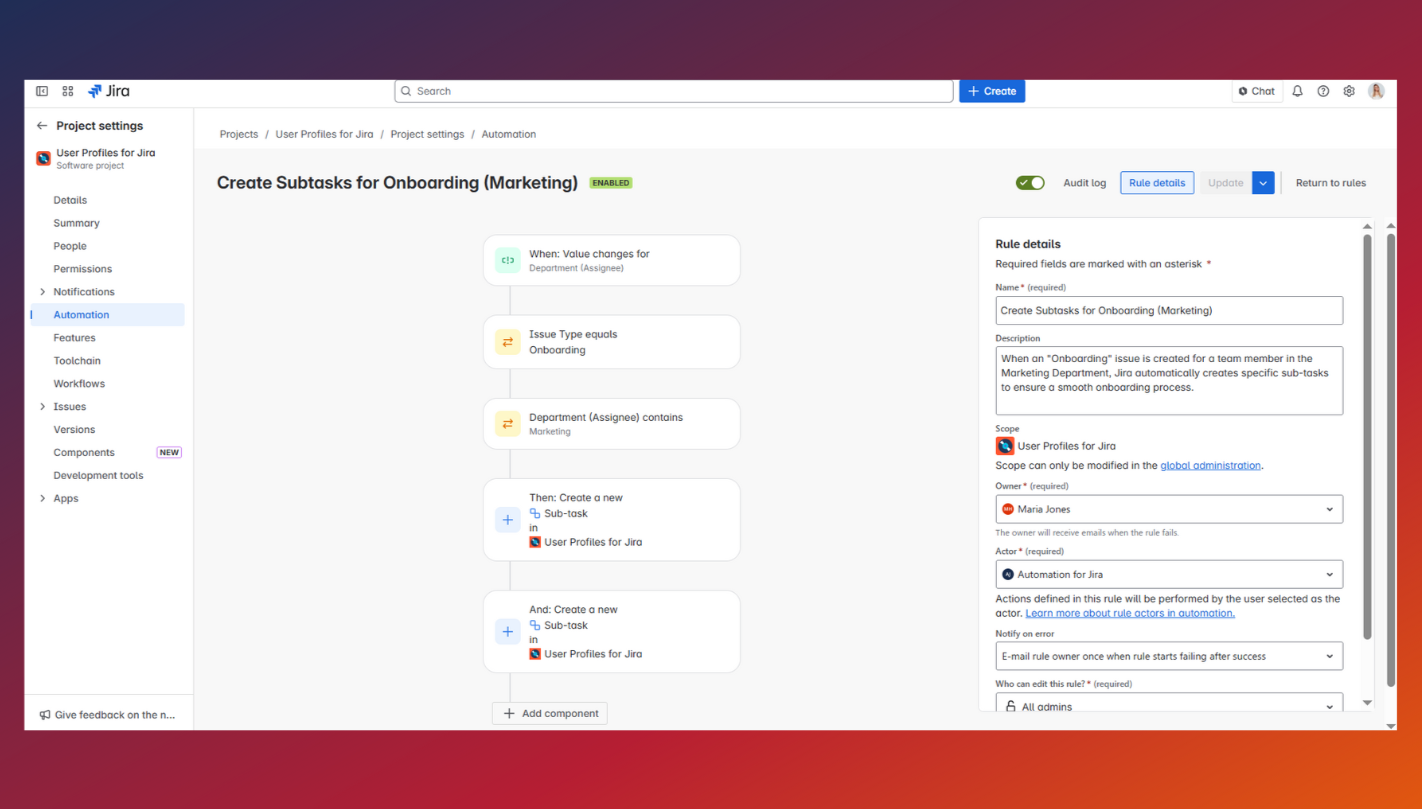Viewport: 1422px width, 809px height.
Task: Open the Chat button
Action: 1257,91
